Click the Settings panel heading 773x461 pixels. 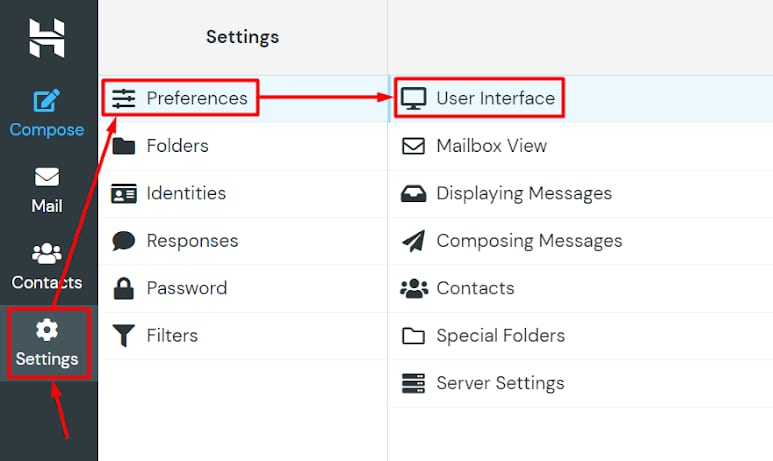242,37
